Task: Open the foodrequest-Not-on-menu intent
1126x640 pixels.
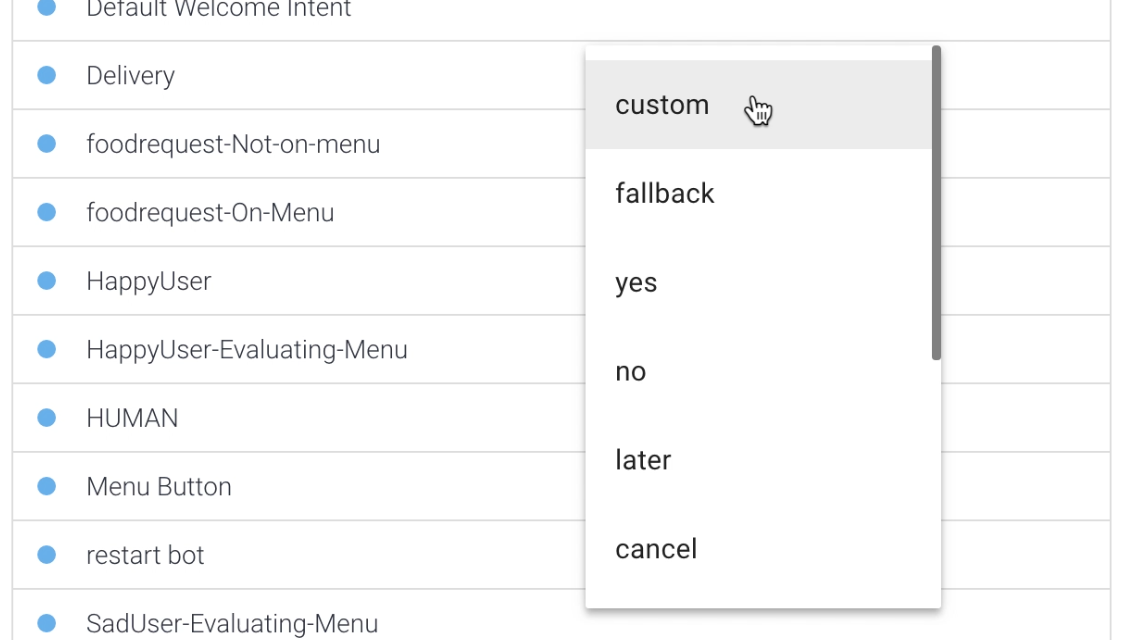Action: pyautogui.click(x=233, y=144)
